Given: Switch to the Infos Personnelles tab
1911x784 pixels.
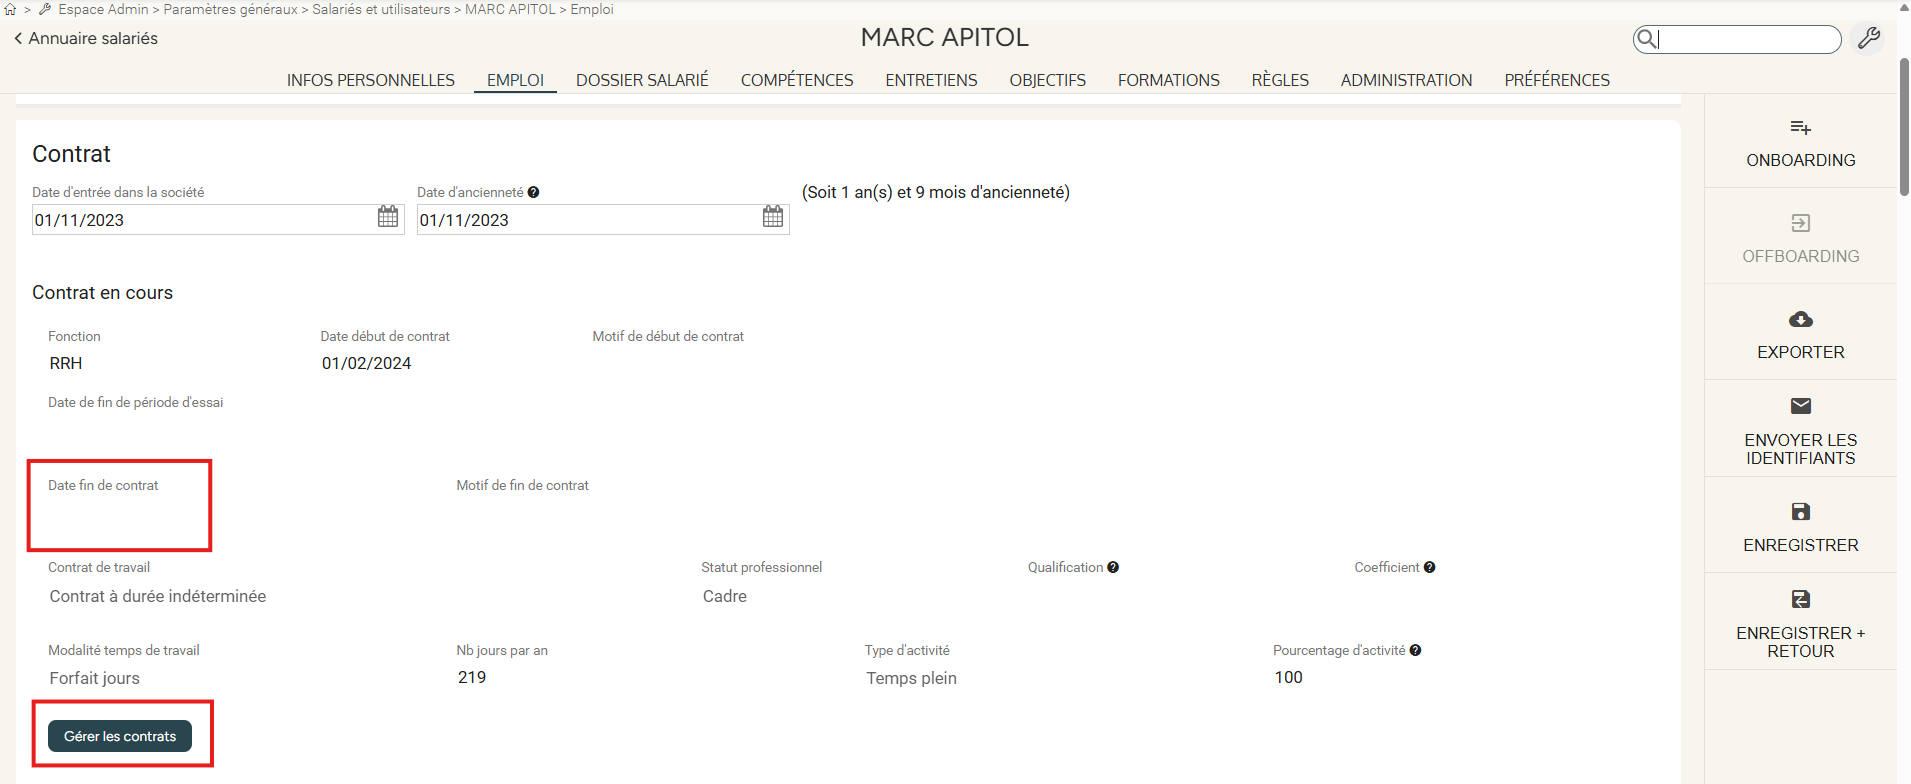Looking at the screenshot, I should pyautogui.click(x=370, y=80).
